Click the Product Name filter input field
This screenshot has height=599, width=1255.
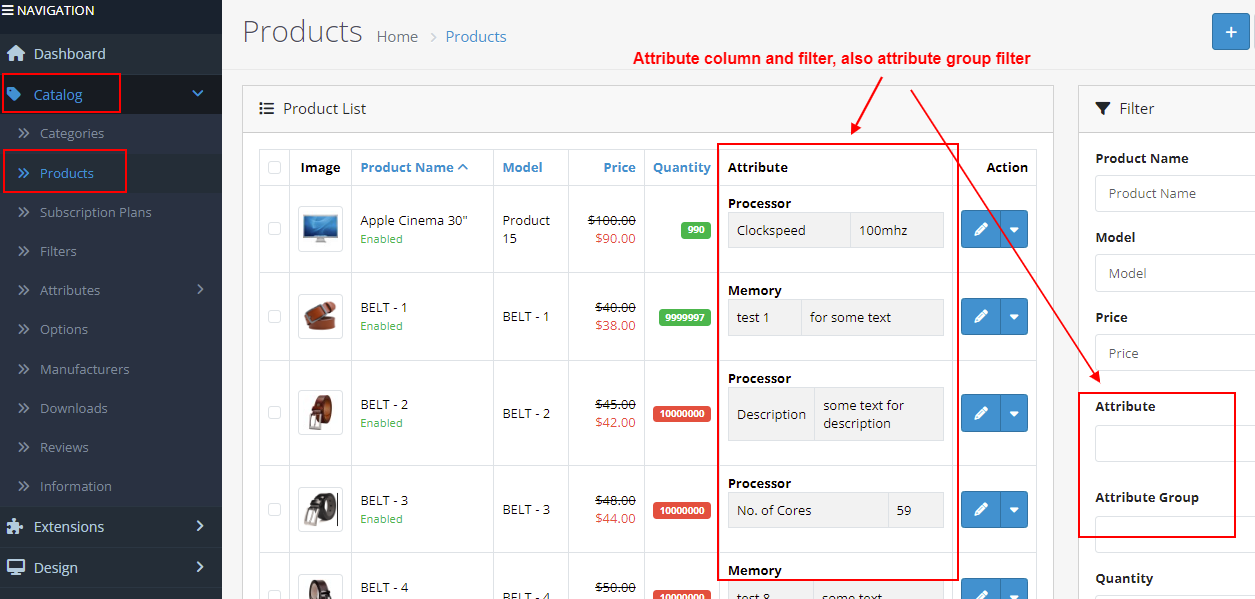pyautogui.click(x=1175, y=194)
